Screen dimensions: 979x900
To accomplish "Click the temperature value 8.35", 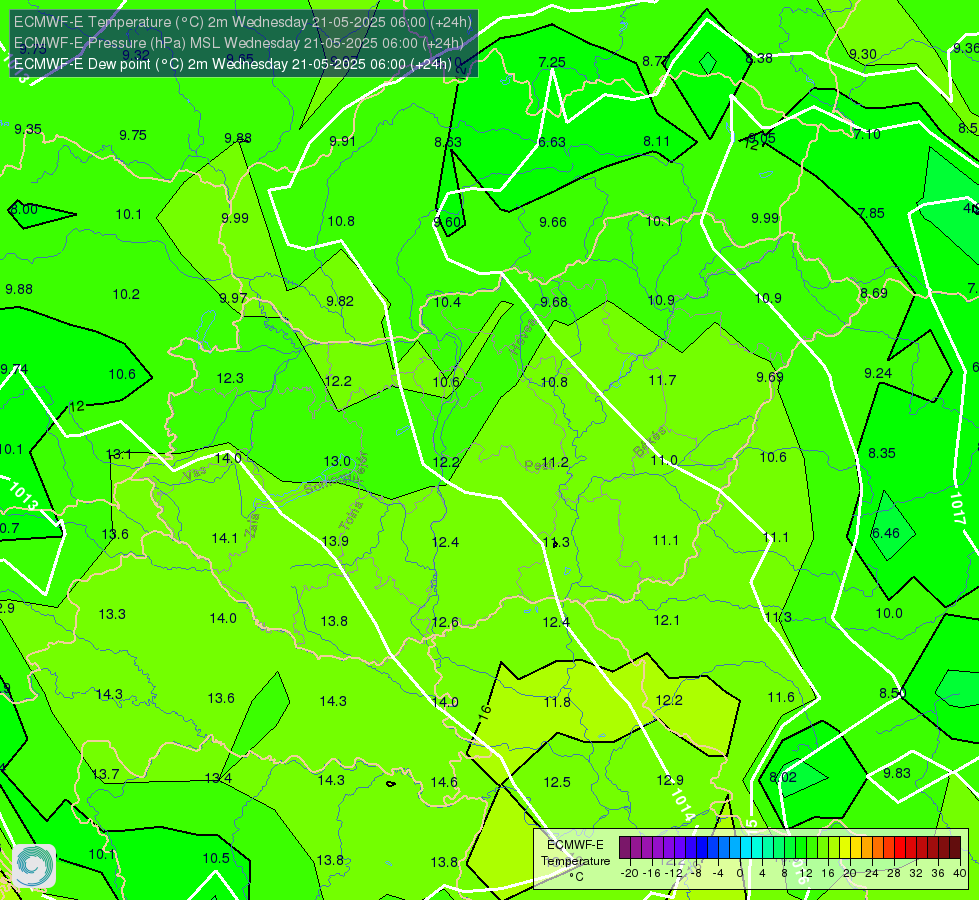I will 882,453.
